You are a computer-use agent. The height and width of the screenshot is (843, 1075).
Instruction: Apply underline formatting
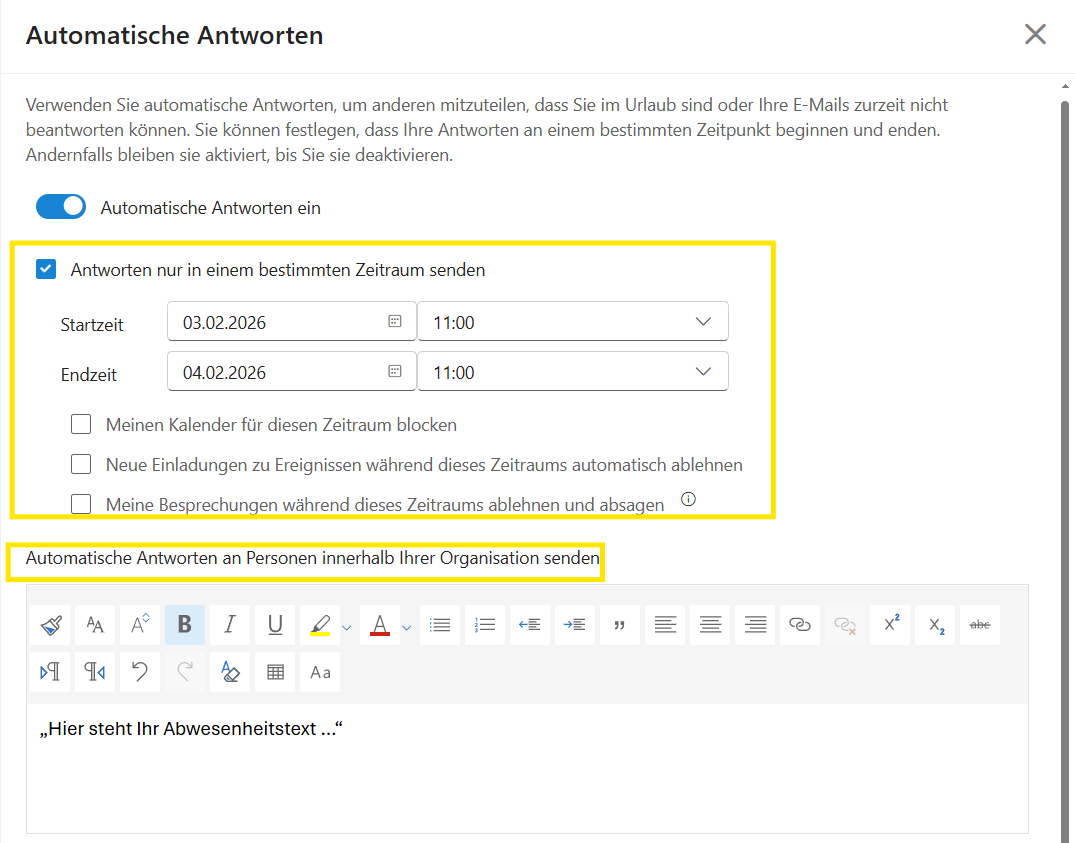[275, 625]
